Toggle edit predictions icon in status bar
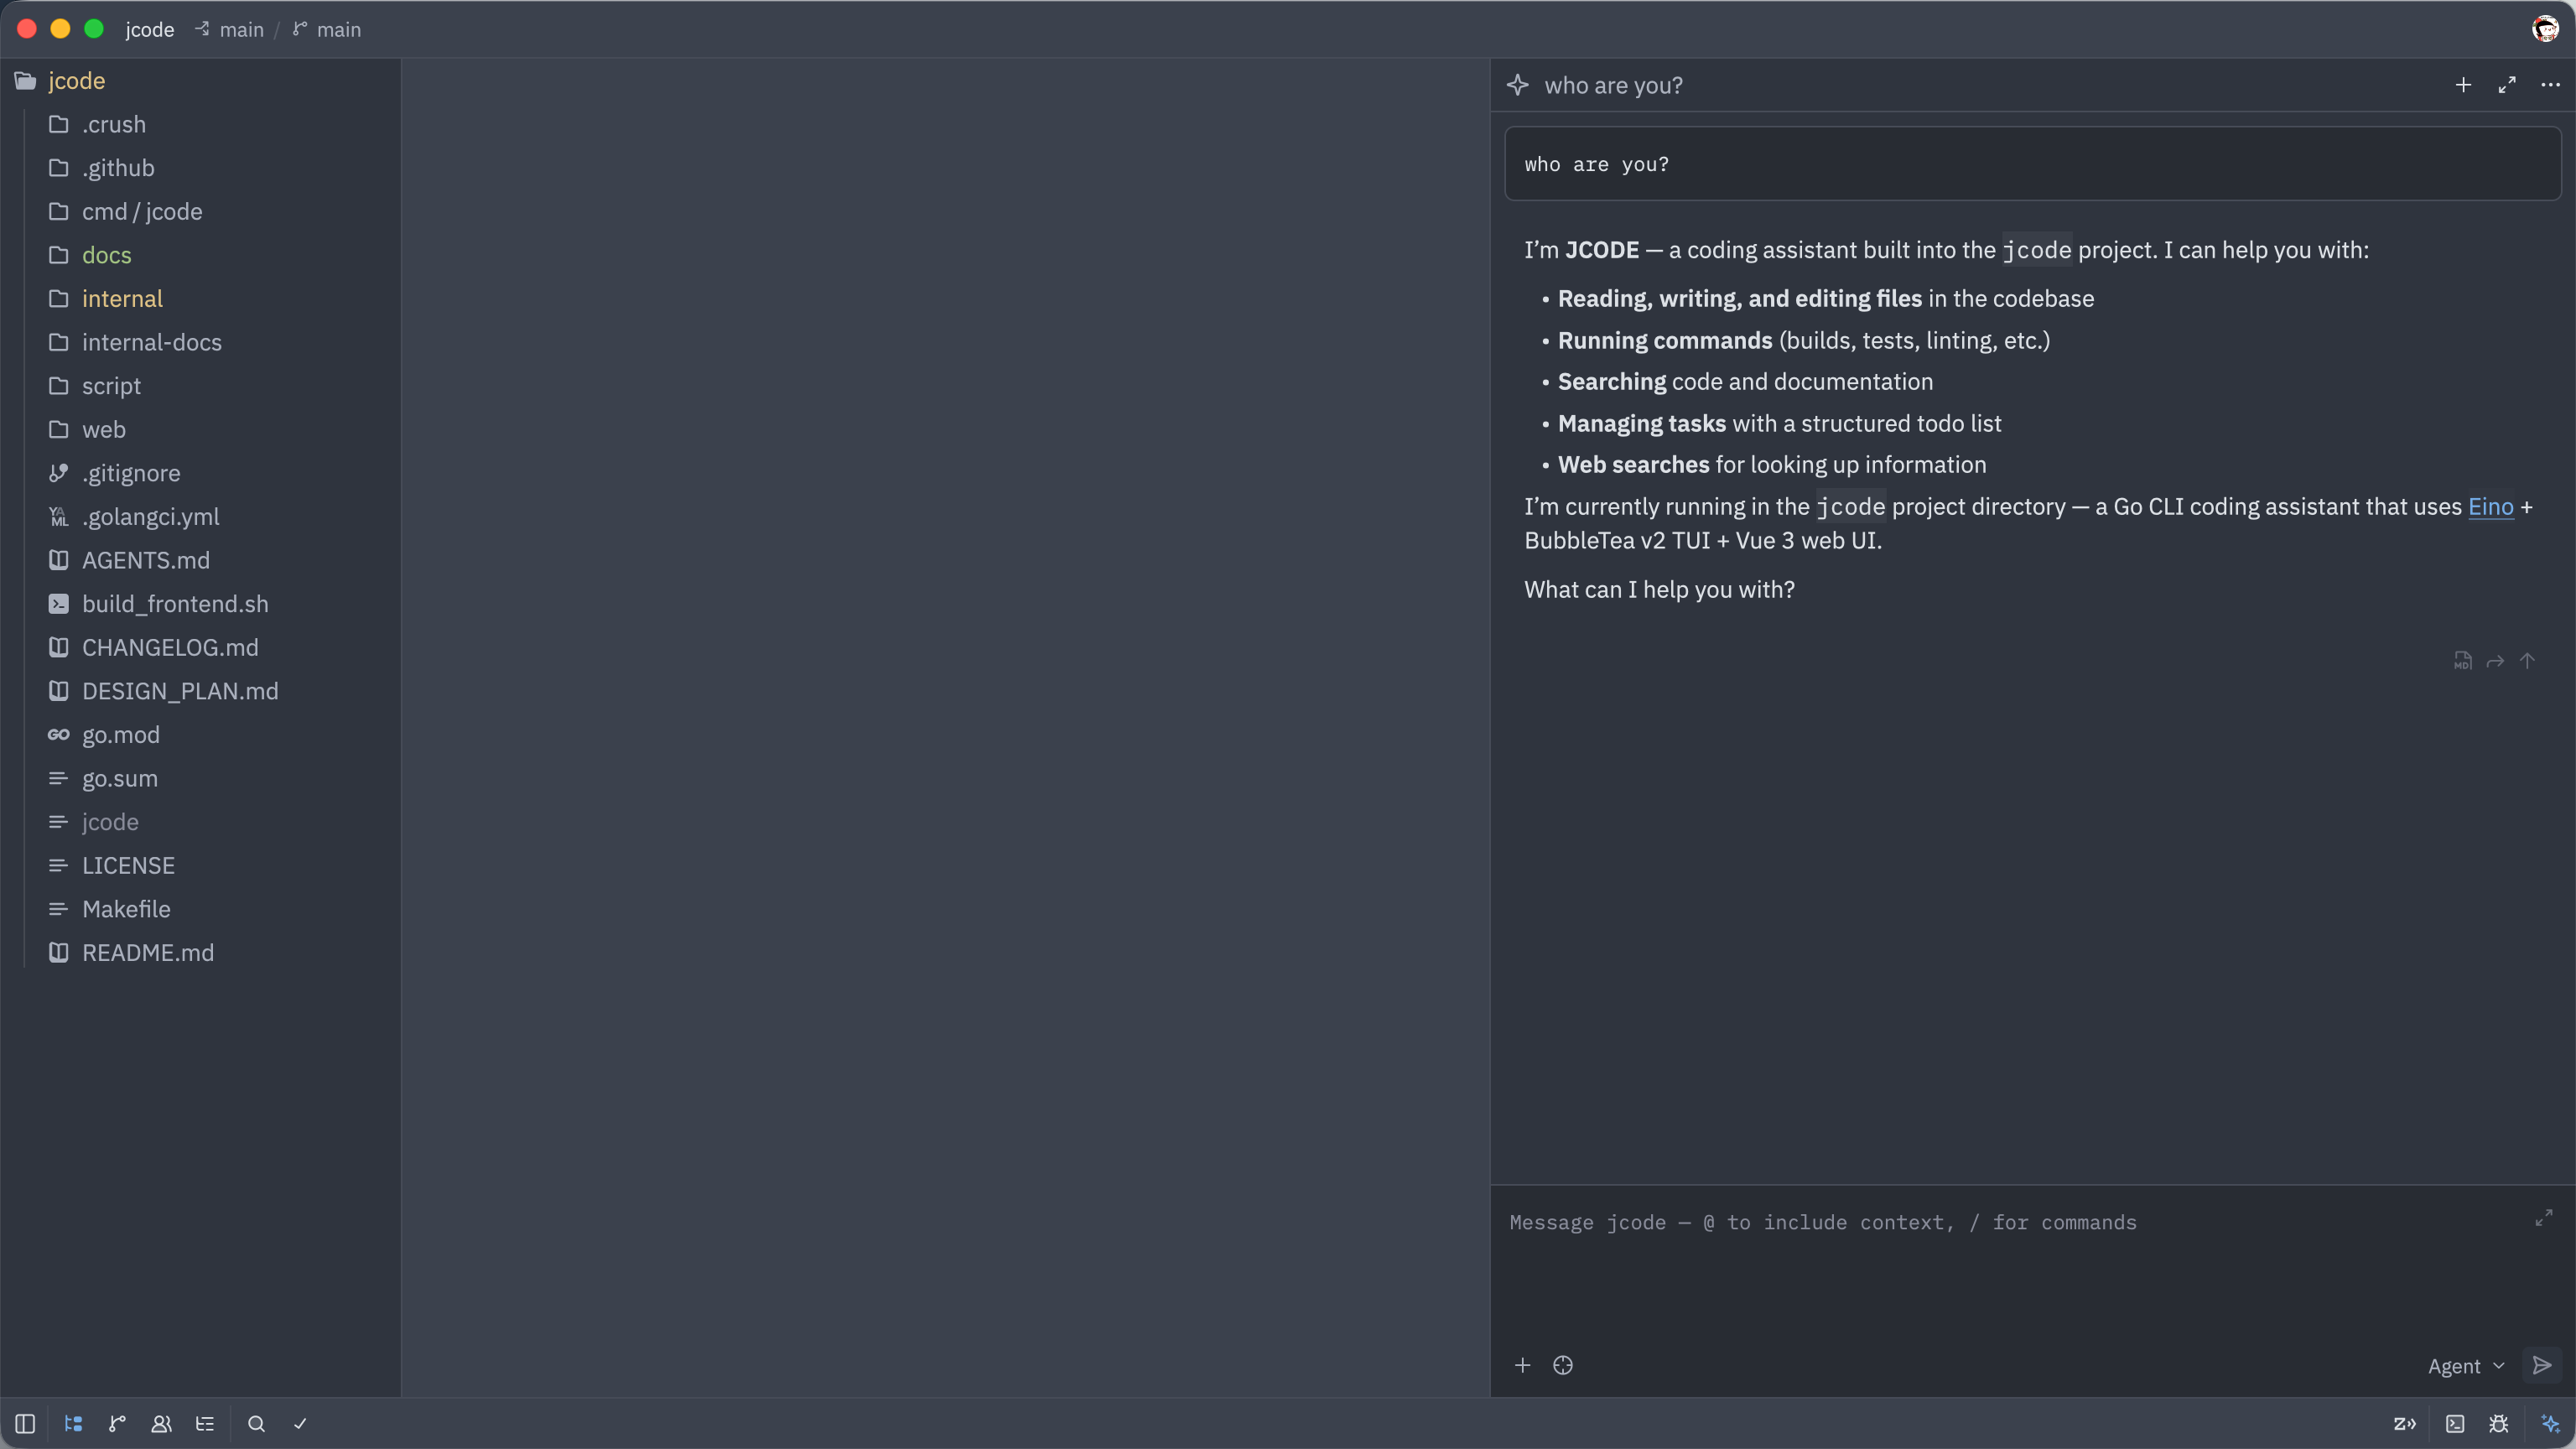 coord(2405,1423)
